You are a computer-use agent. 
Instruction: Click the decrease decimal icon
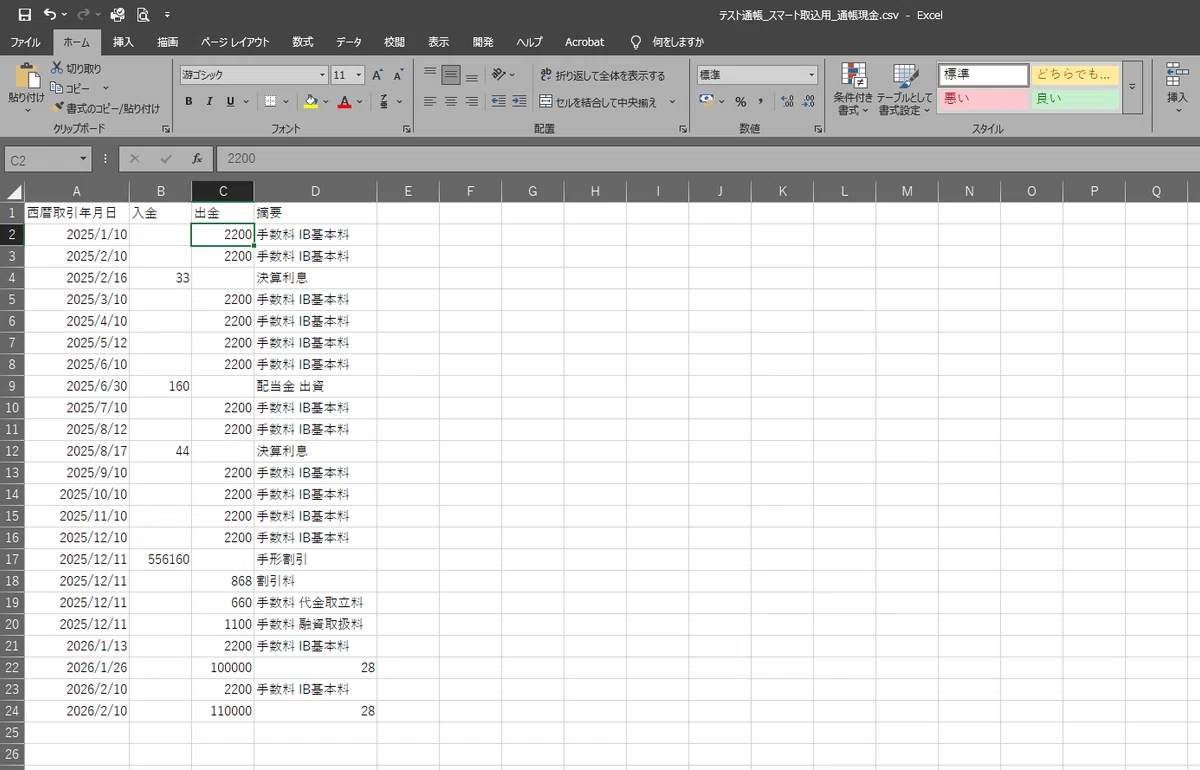pyautogui.click(x=808, y=101)
